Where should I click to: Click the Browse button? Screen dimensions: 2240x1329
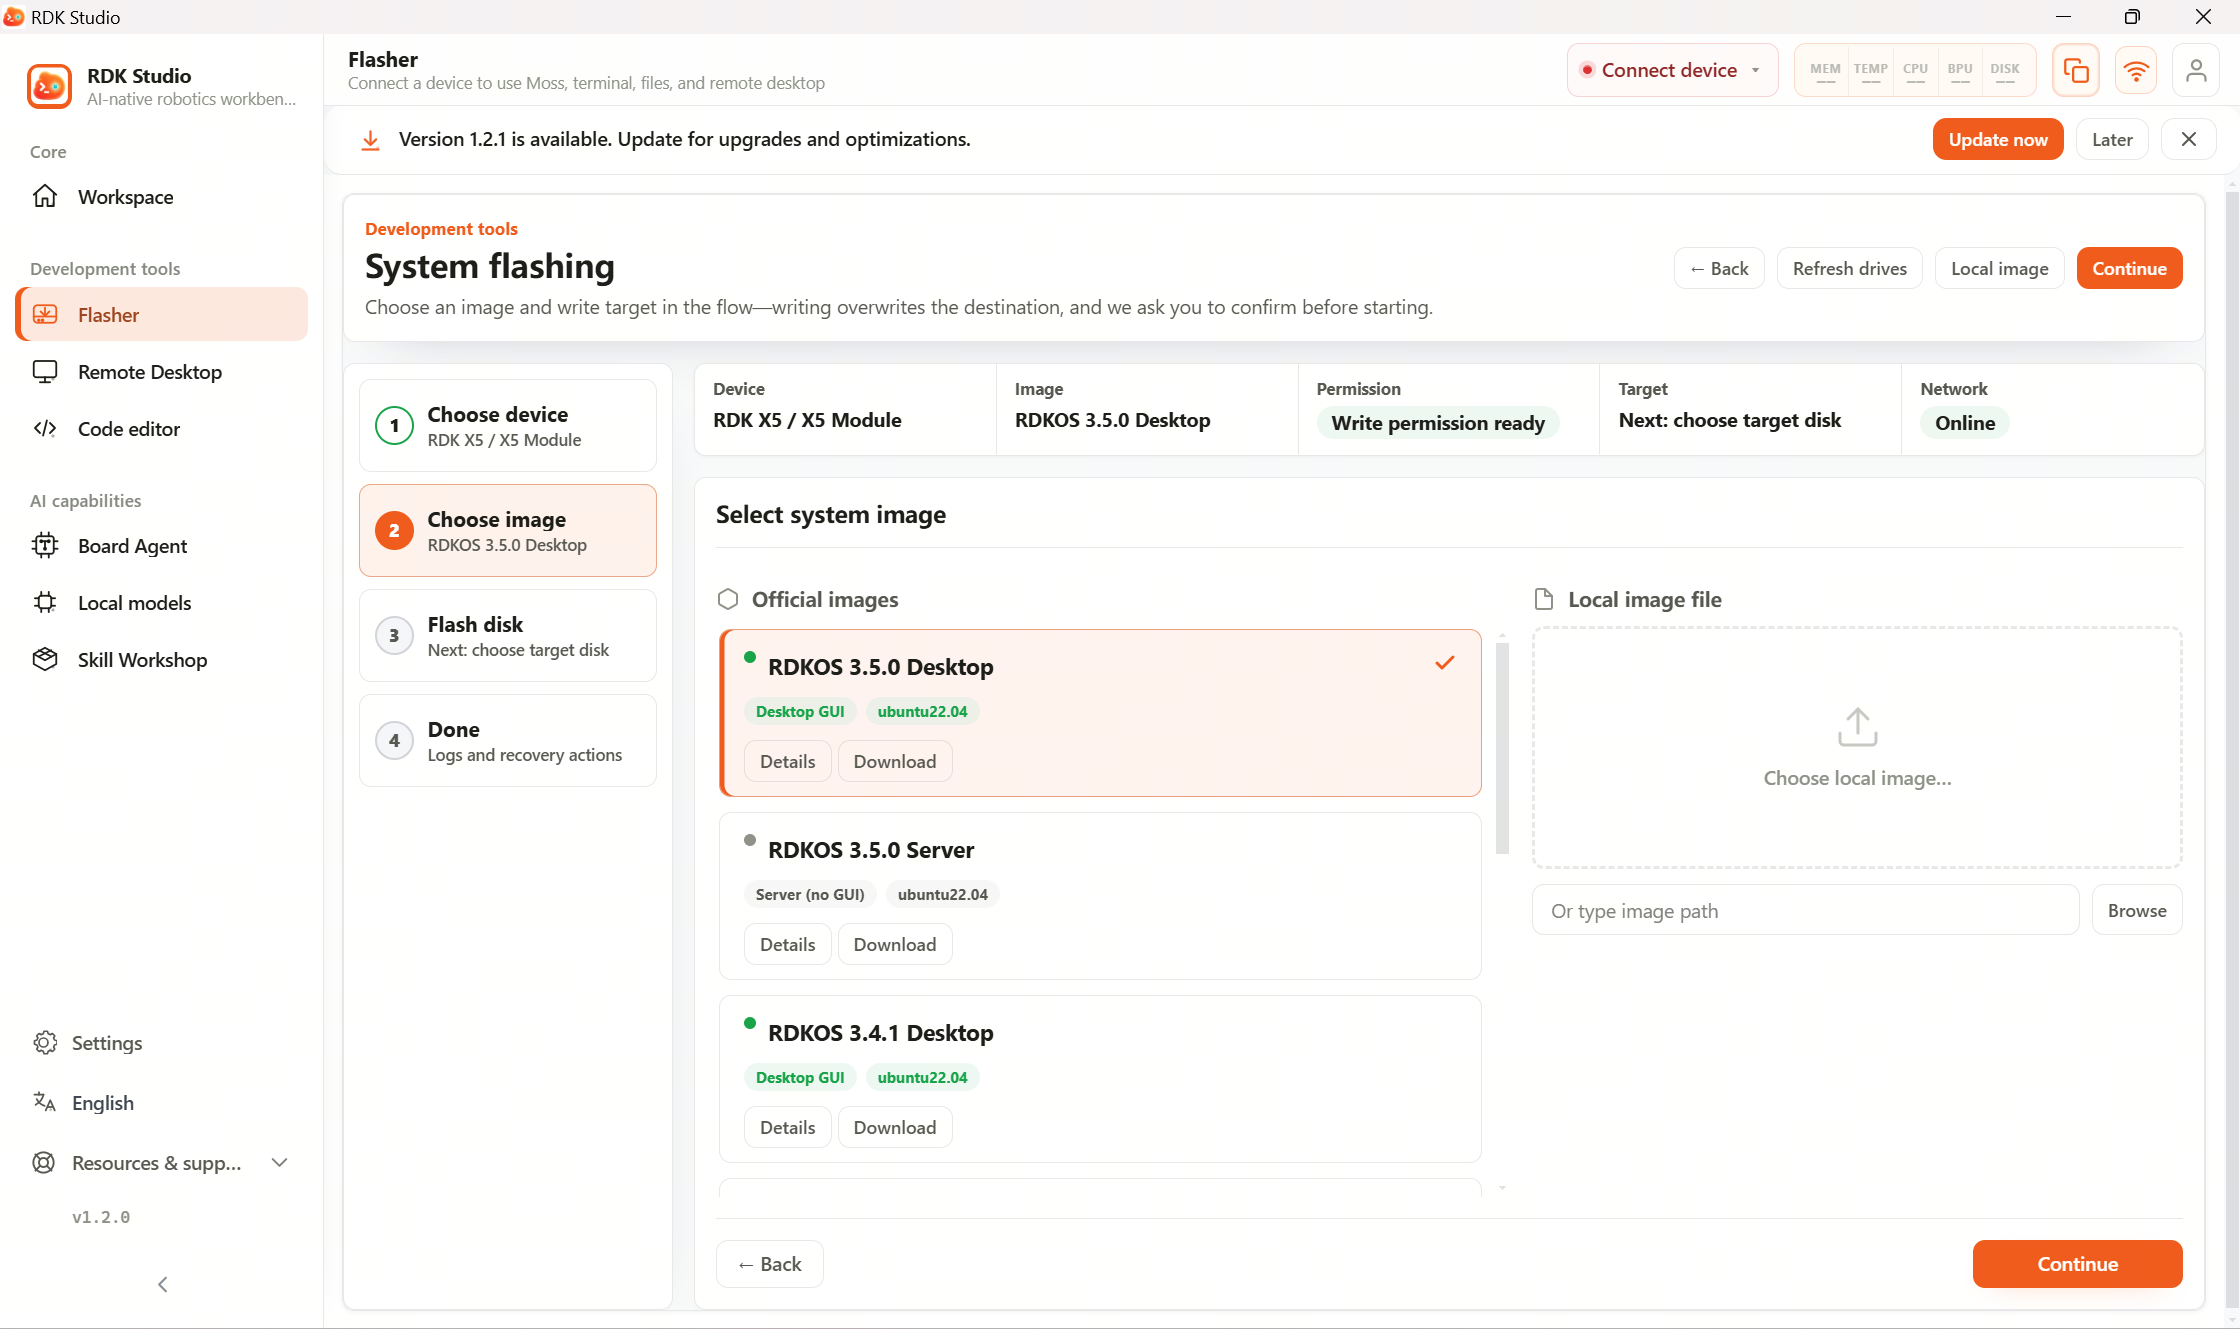(x=2137, y=910)
